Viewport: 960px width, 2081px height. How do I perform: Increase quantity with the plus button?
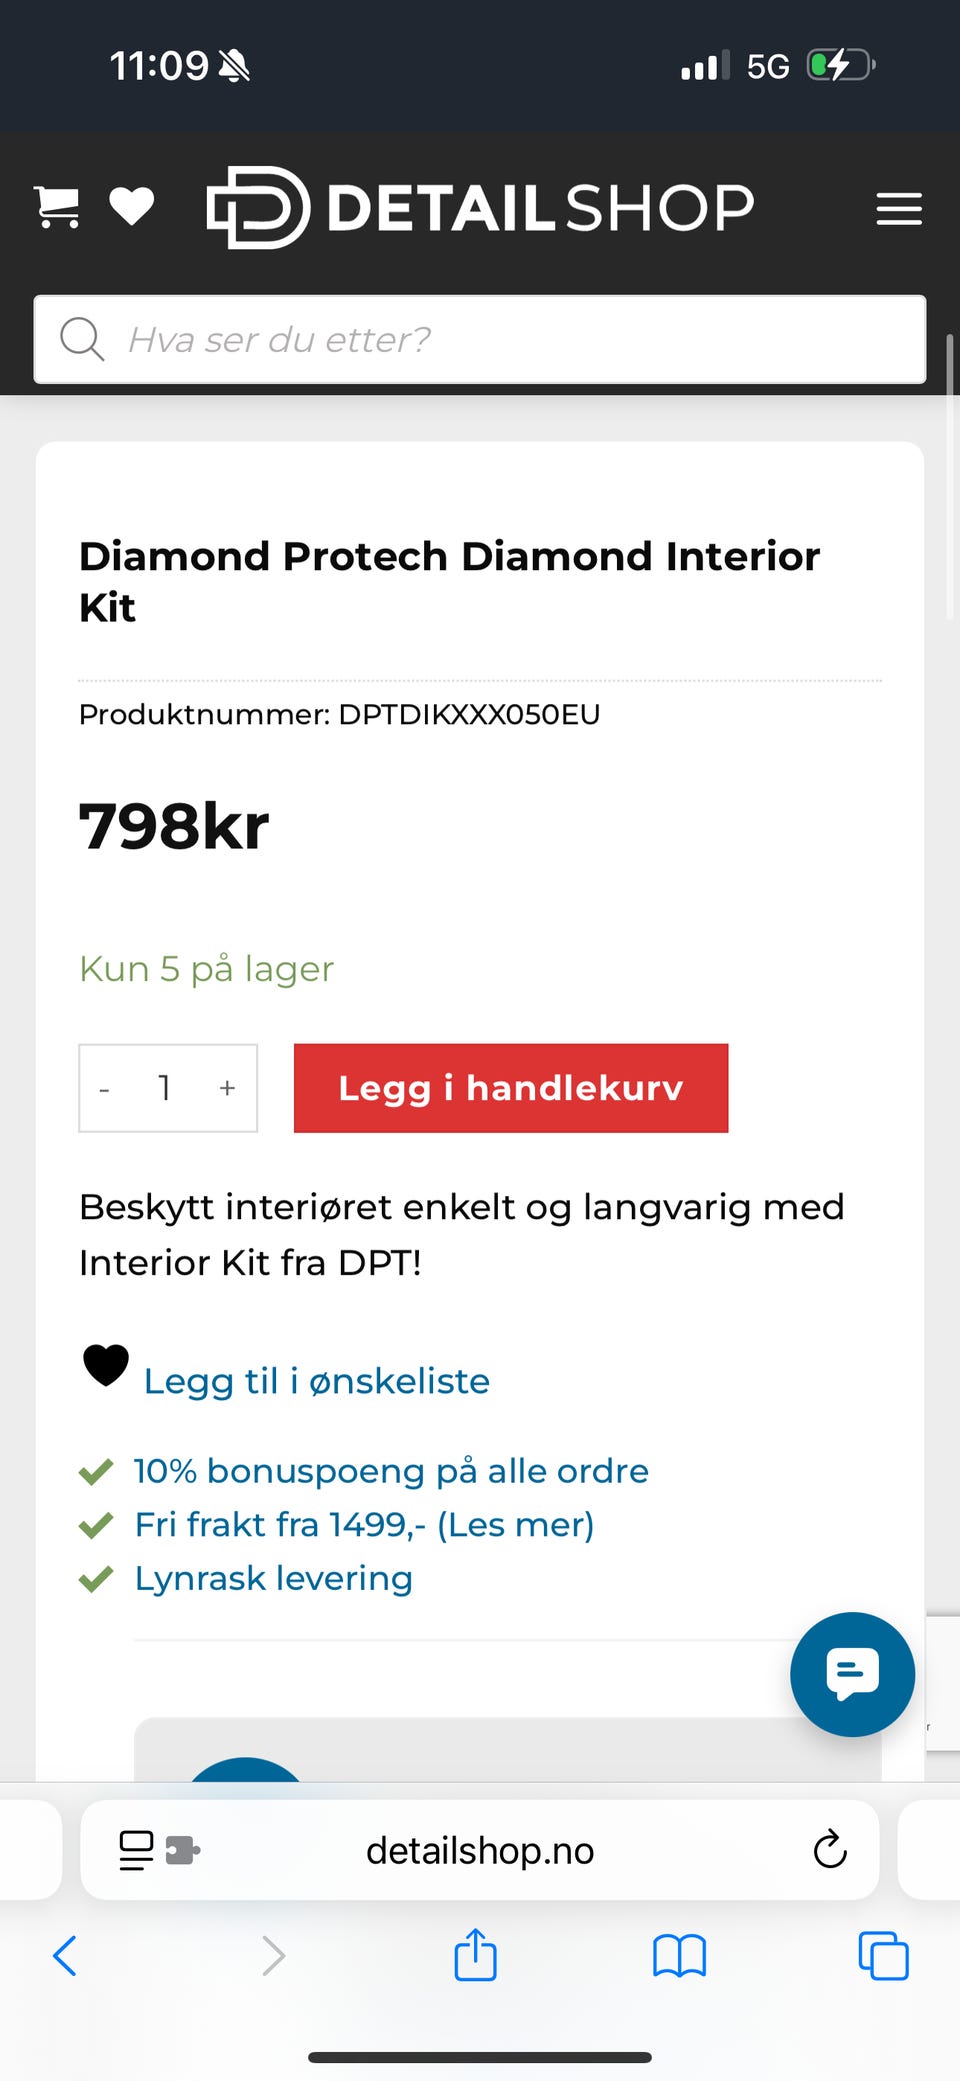pyautogui.click(x=227, y=1088)
